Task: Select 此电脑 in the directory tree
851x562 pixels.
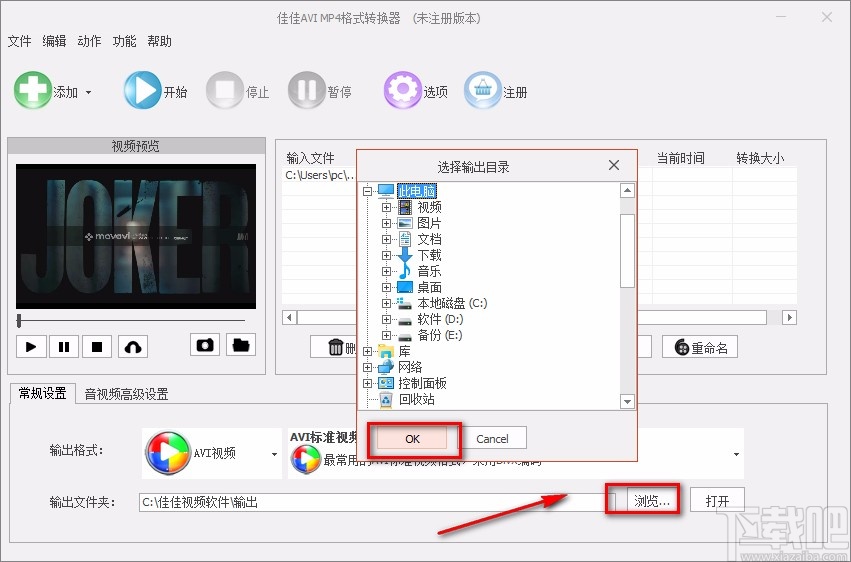Action: [417, 191]
